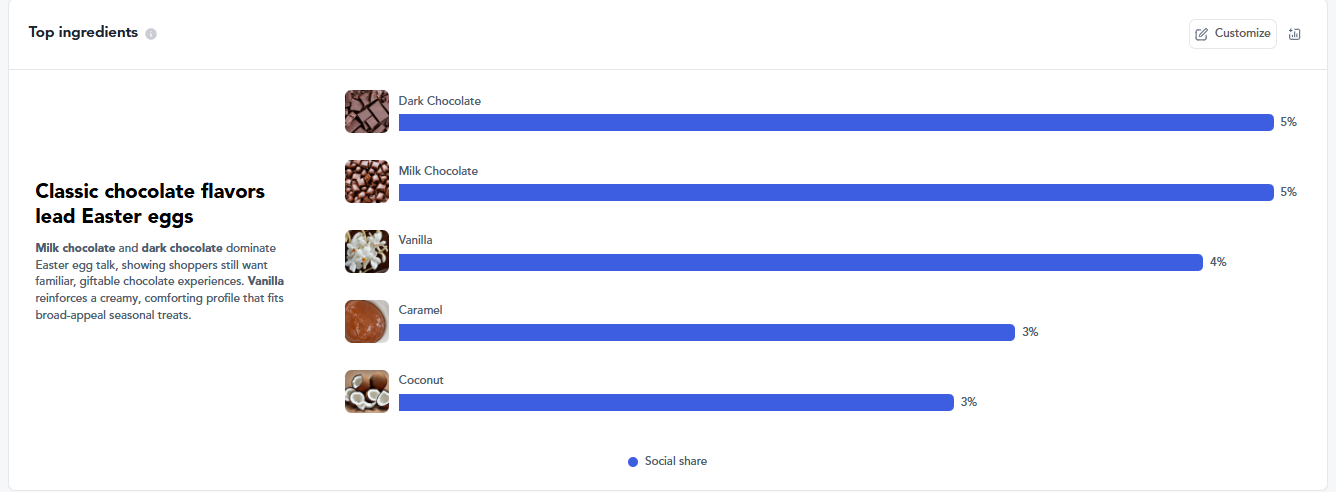Click the Dark Chocolate thumbnail image
The image size is (1336, 492).
pyautogui.click(x=367, y=112)
